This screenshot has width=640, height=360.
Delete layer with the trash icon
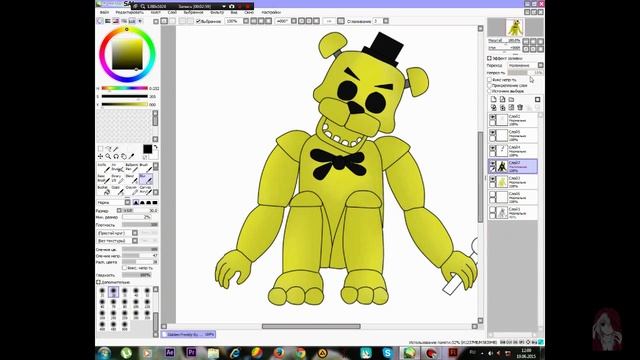pyautogui.click(x=520, y=108)
